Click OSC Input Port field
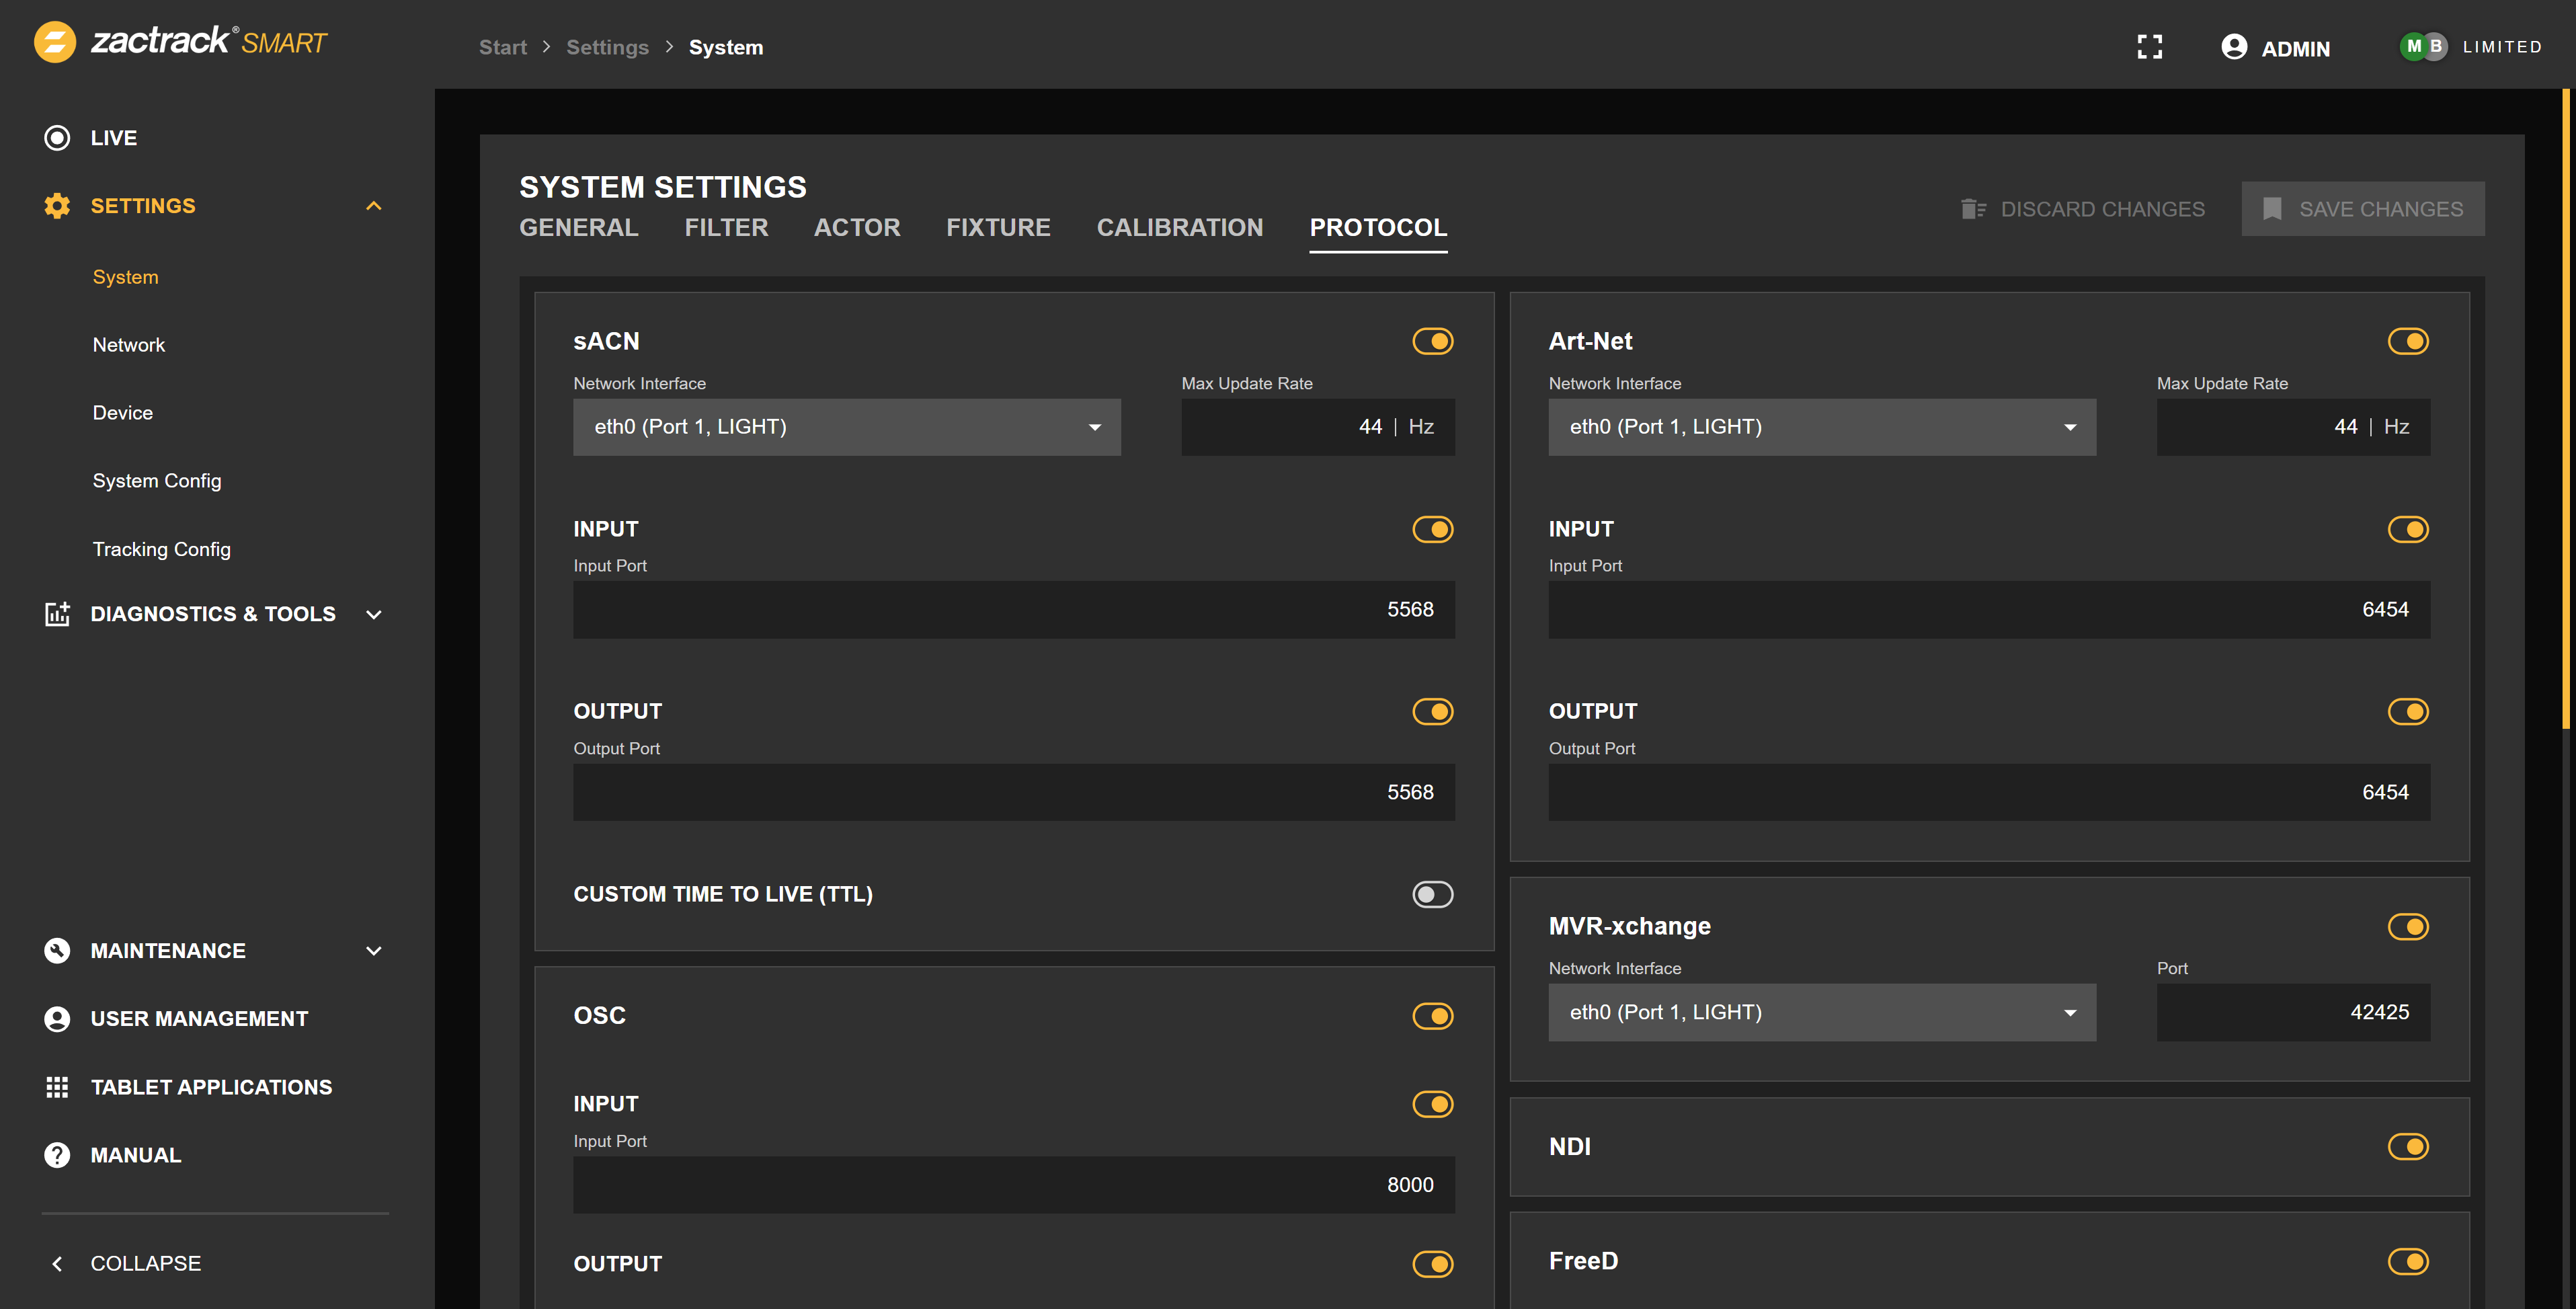The height and width of the screenshot is (1309, 2576). pyautogui.click(x=1014, y=1185)
